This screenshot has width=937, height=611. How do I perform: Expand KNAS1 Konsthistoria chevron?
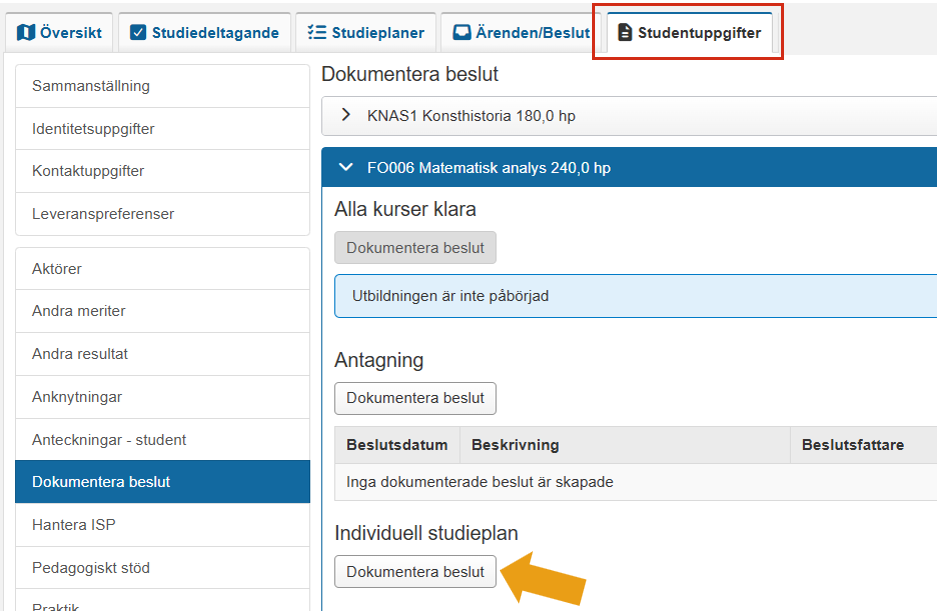point(345,115)
